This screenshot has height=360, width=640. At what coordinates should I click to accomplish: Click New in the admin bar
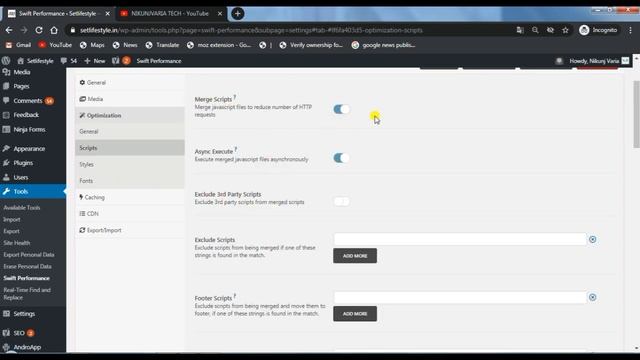[95, 61]
